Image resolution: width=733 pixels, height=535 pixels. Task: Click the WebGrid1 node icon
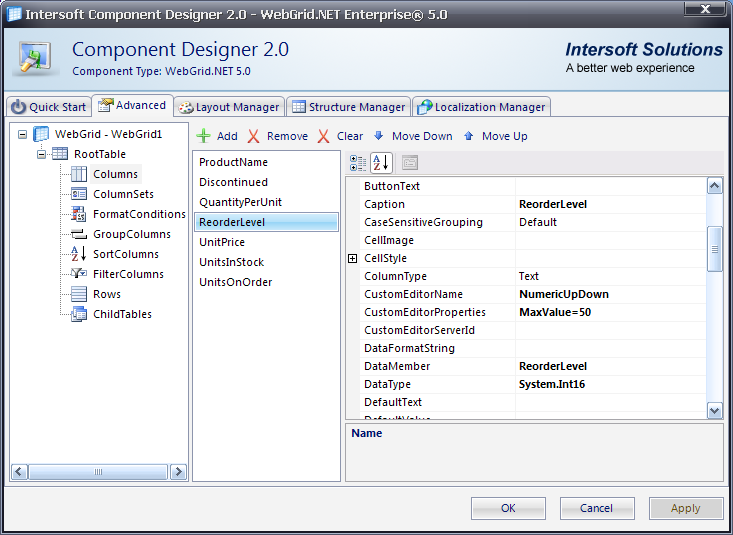tap(41, 134)
